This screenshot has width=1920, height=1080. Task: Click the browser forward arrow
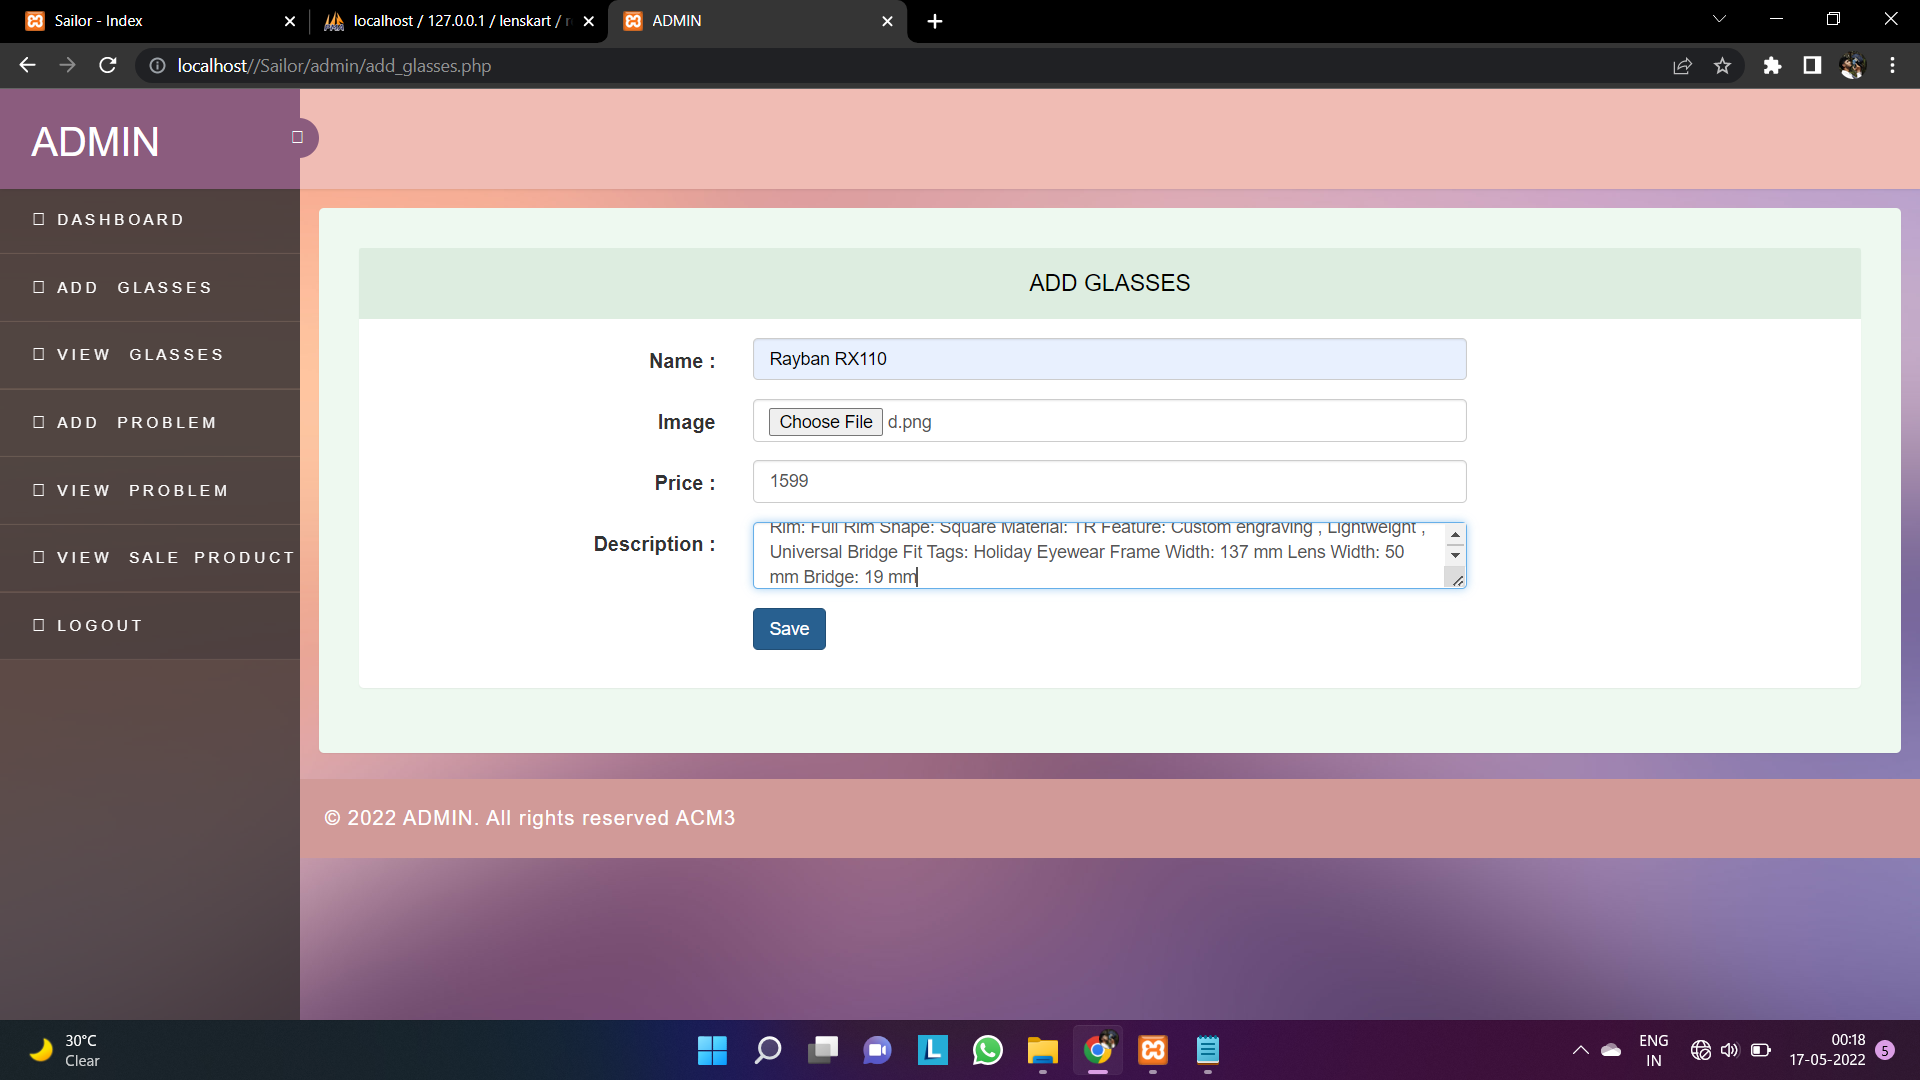click(67, 66)
